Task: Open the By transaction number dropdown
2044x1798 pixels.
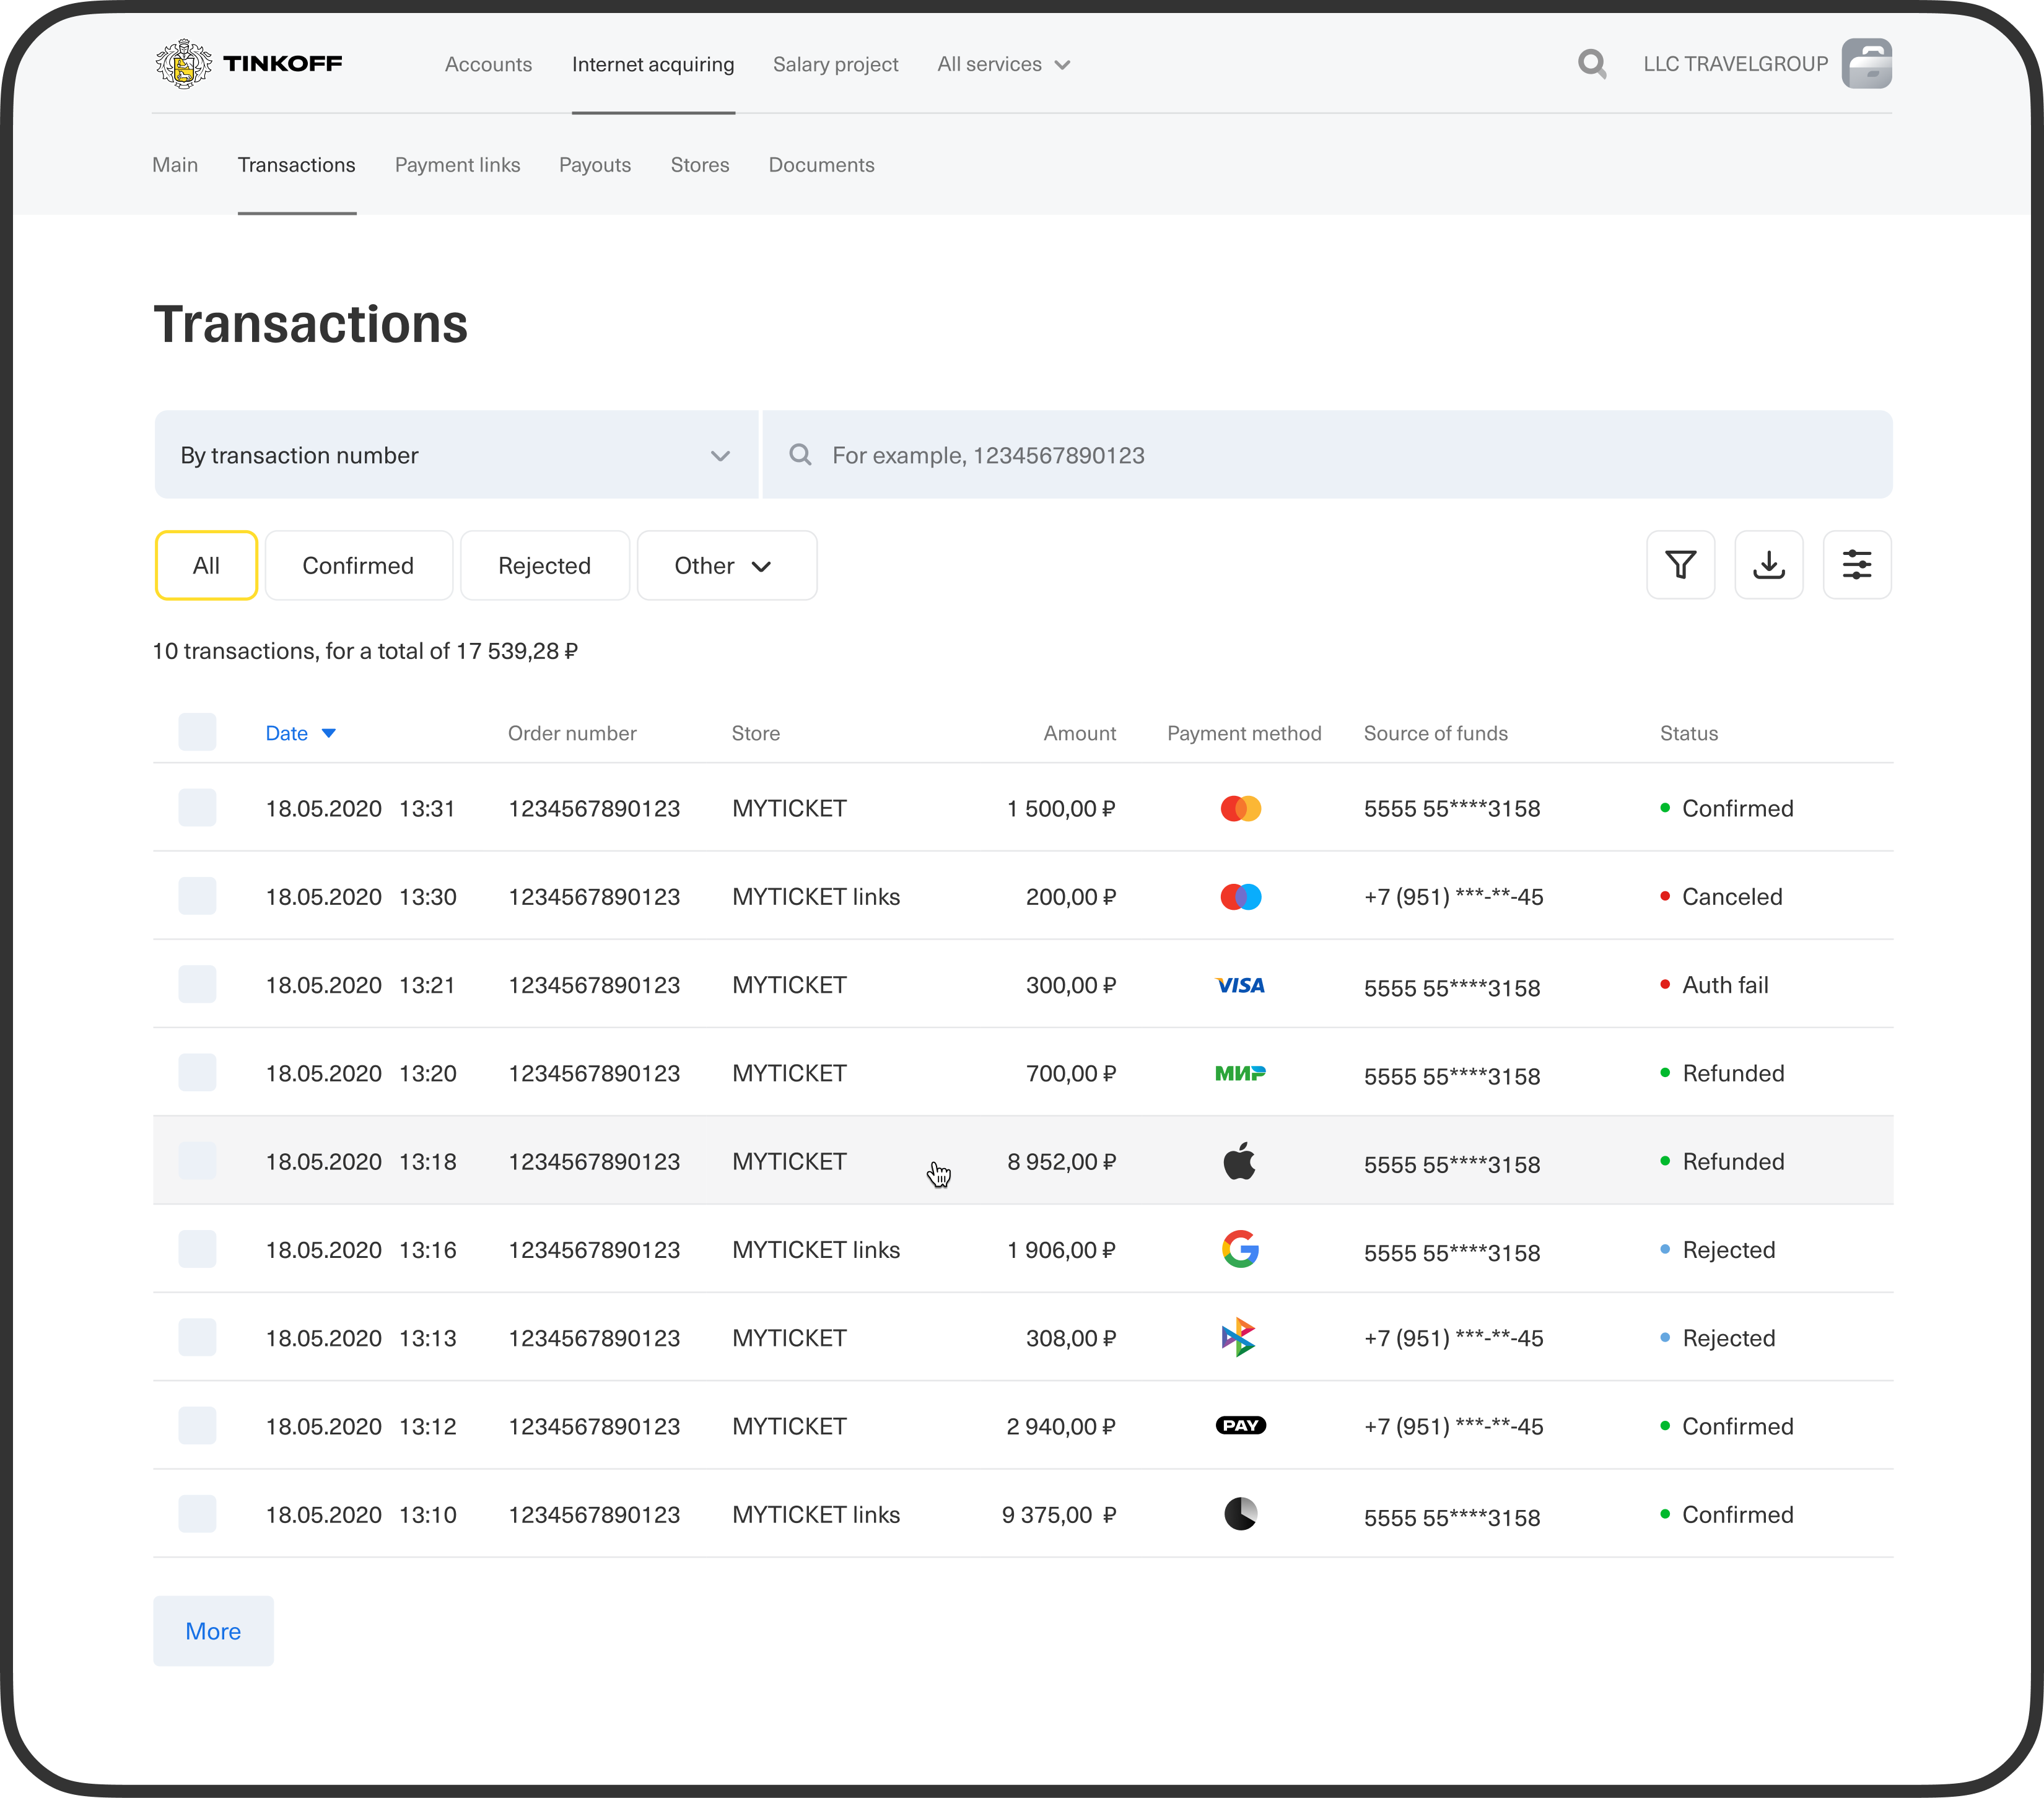Action: coord(456,455)
